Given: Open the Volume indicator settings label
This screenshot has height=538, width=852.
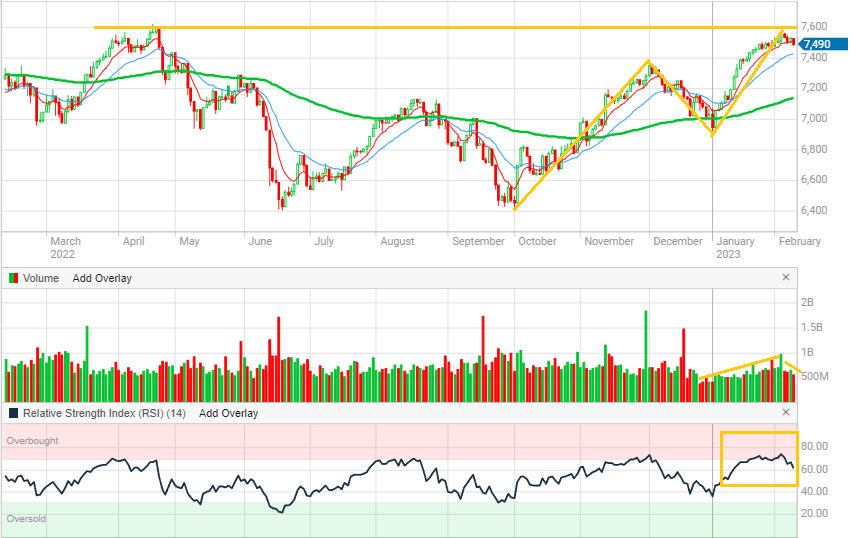Looking at the screenshot, I should pos(42,278).
